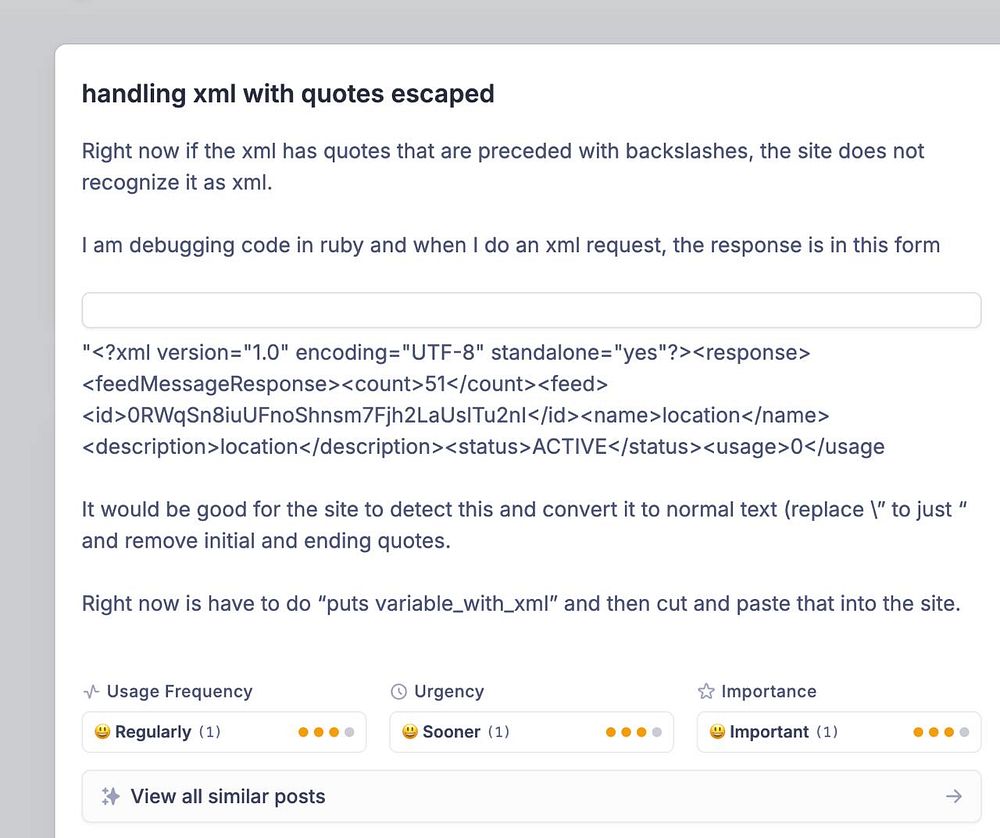1000x838 pixels.
Task: Click the smiley emoji next to Regularly
Action: click(102, 732)
